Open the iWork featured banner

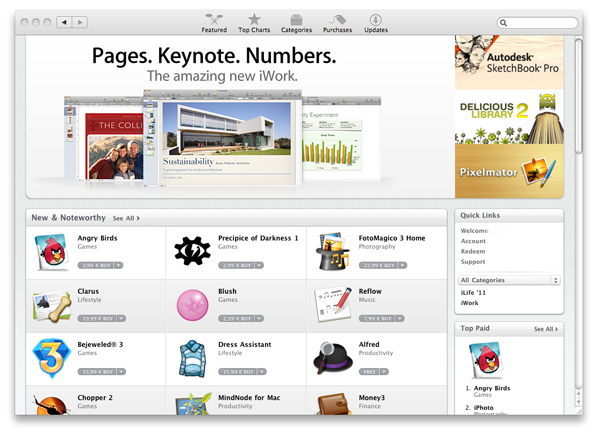click(x=240, y=117)
